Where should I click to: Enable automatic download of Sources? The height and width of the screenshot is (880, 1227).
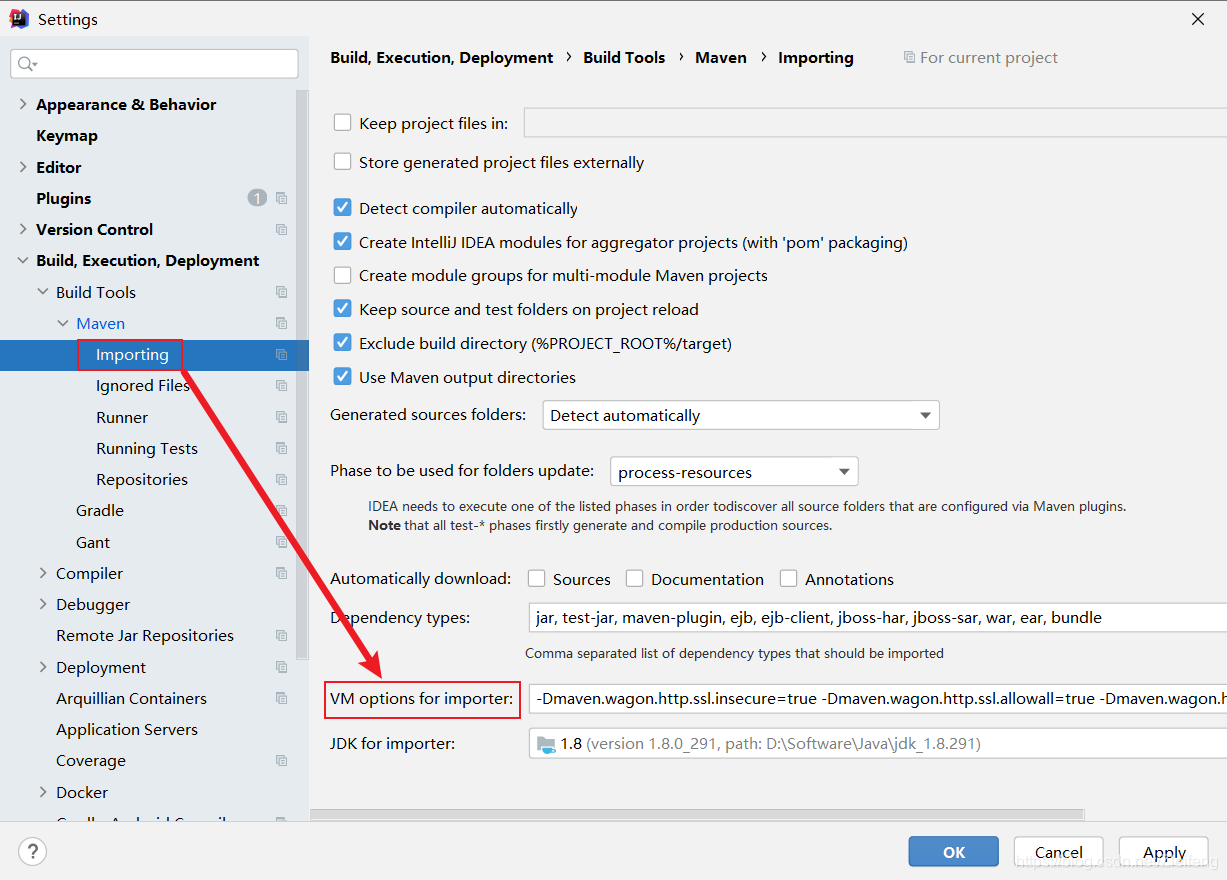click(x=537, y=579)
